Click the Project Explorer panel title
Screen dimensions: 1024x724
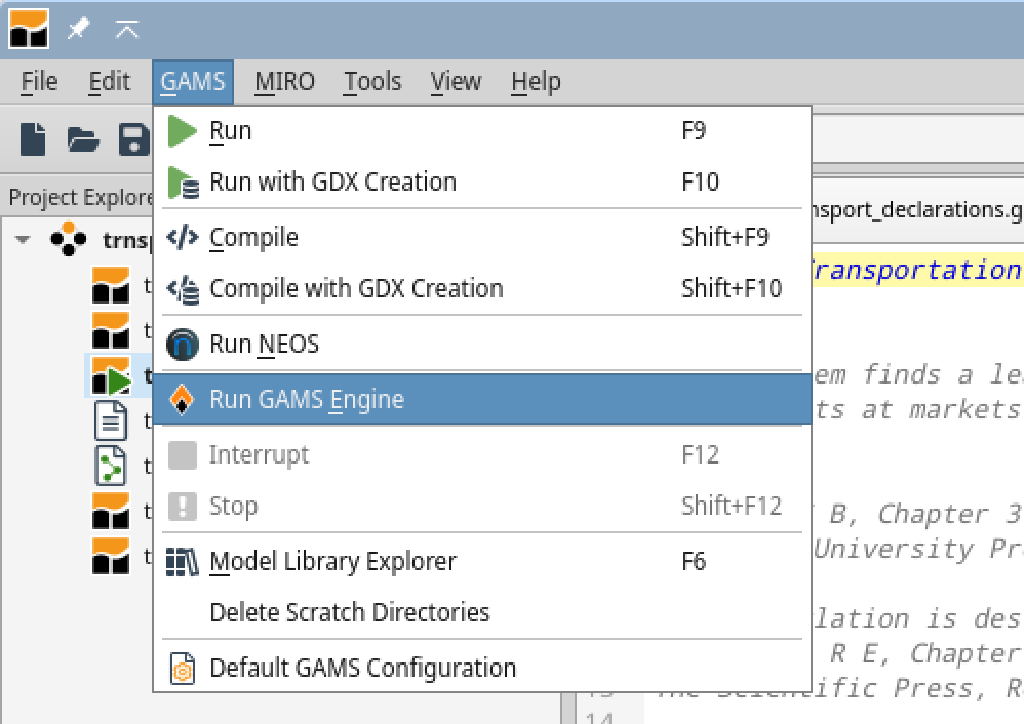tap(80, 197)
